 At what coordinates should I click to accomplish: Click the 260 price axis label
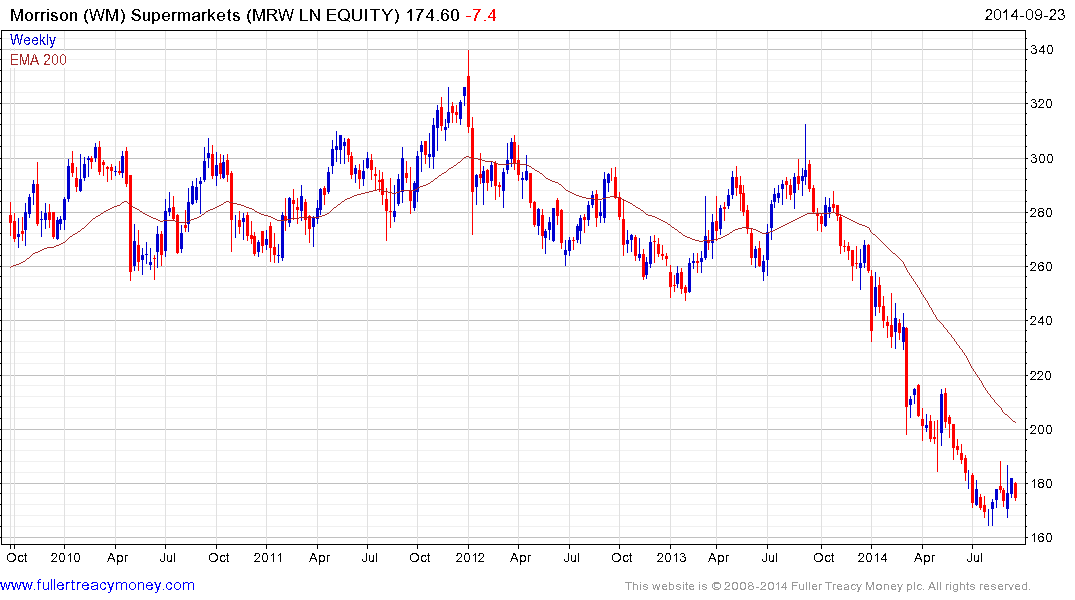click(x=1041, y=267)
